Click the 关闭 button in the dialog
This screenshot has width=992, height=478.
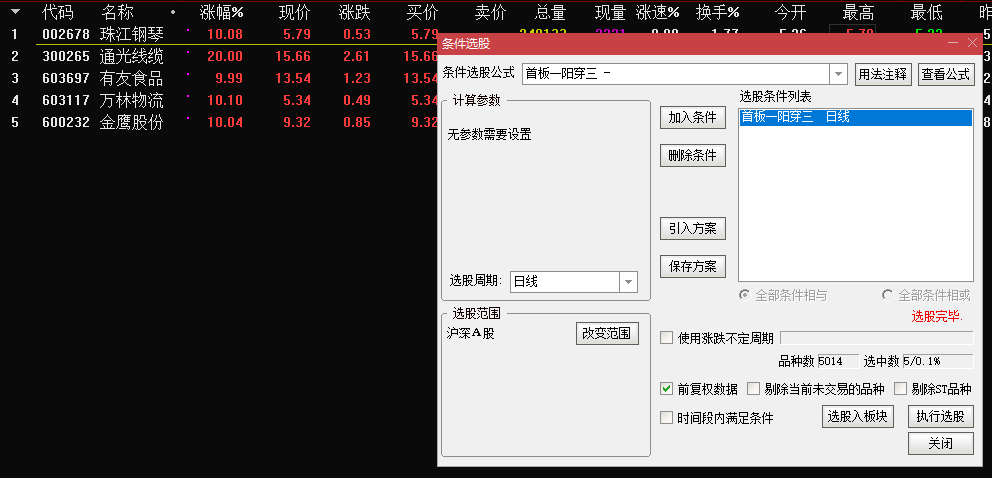coord(941,443)
